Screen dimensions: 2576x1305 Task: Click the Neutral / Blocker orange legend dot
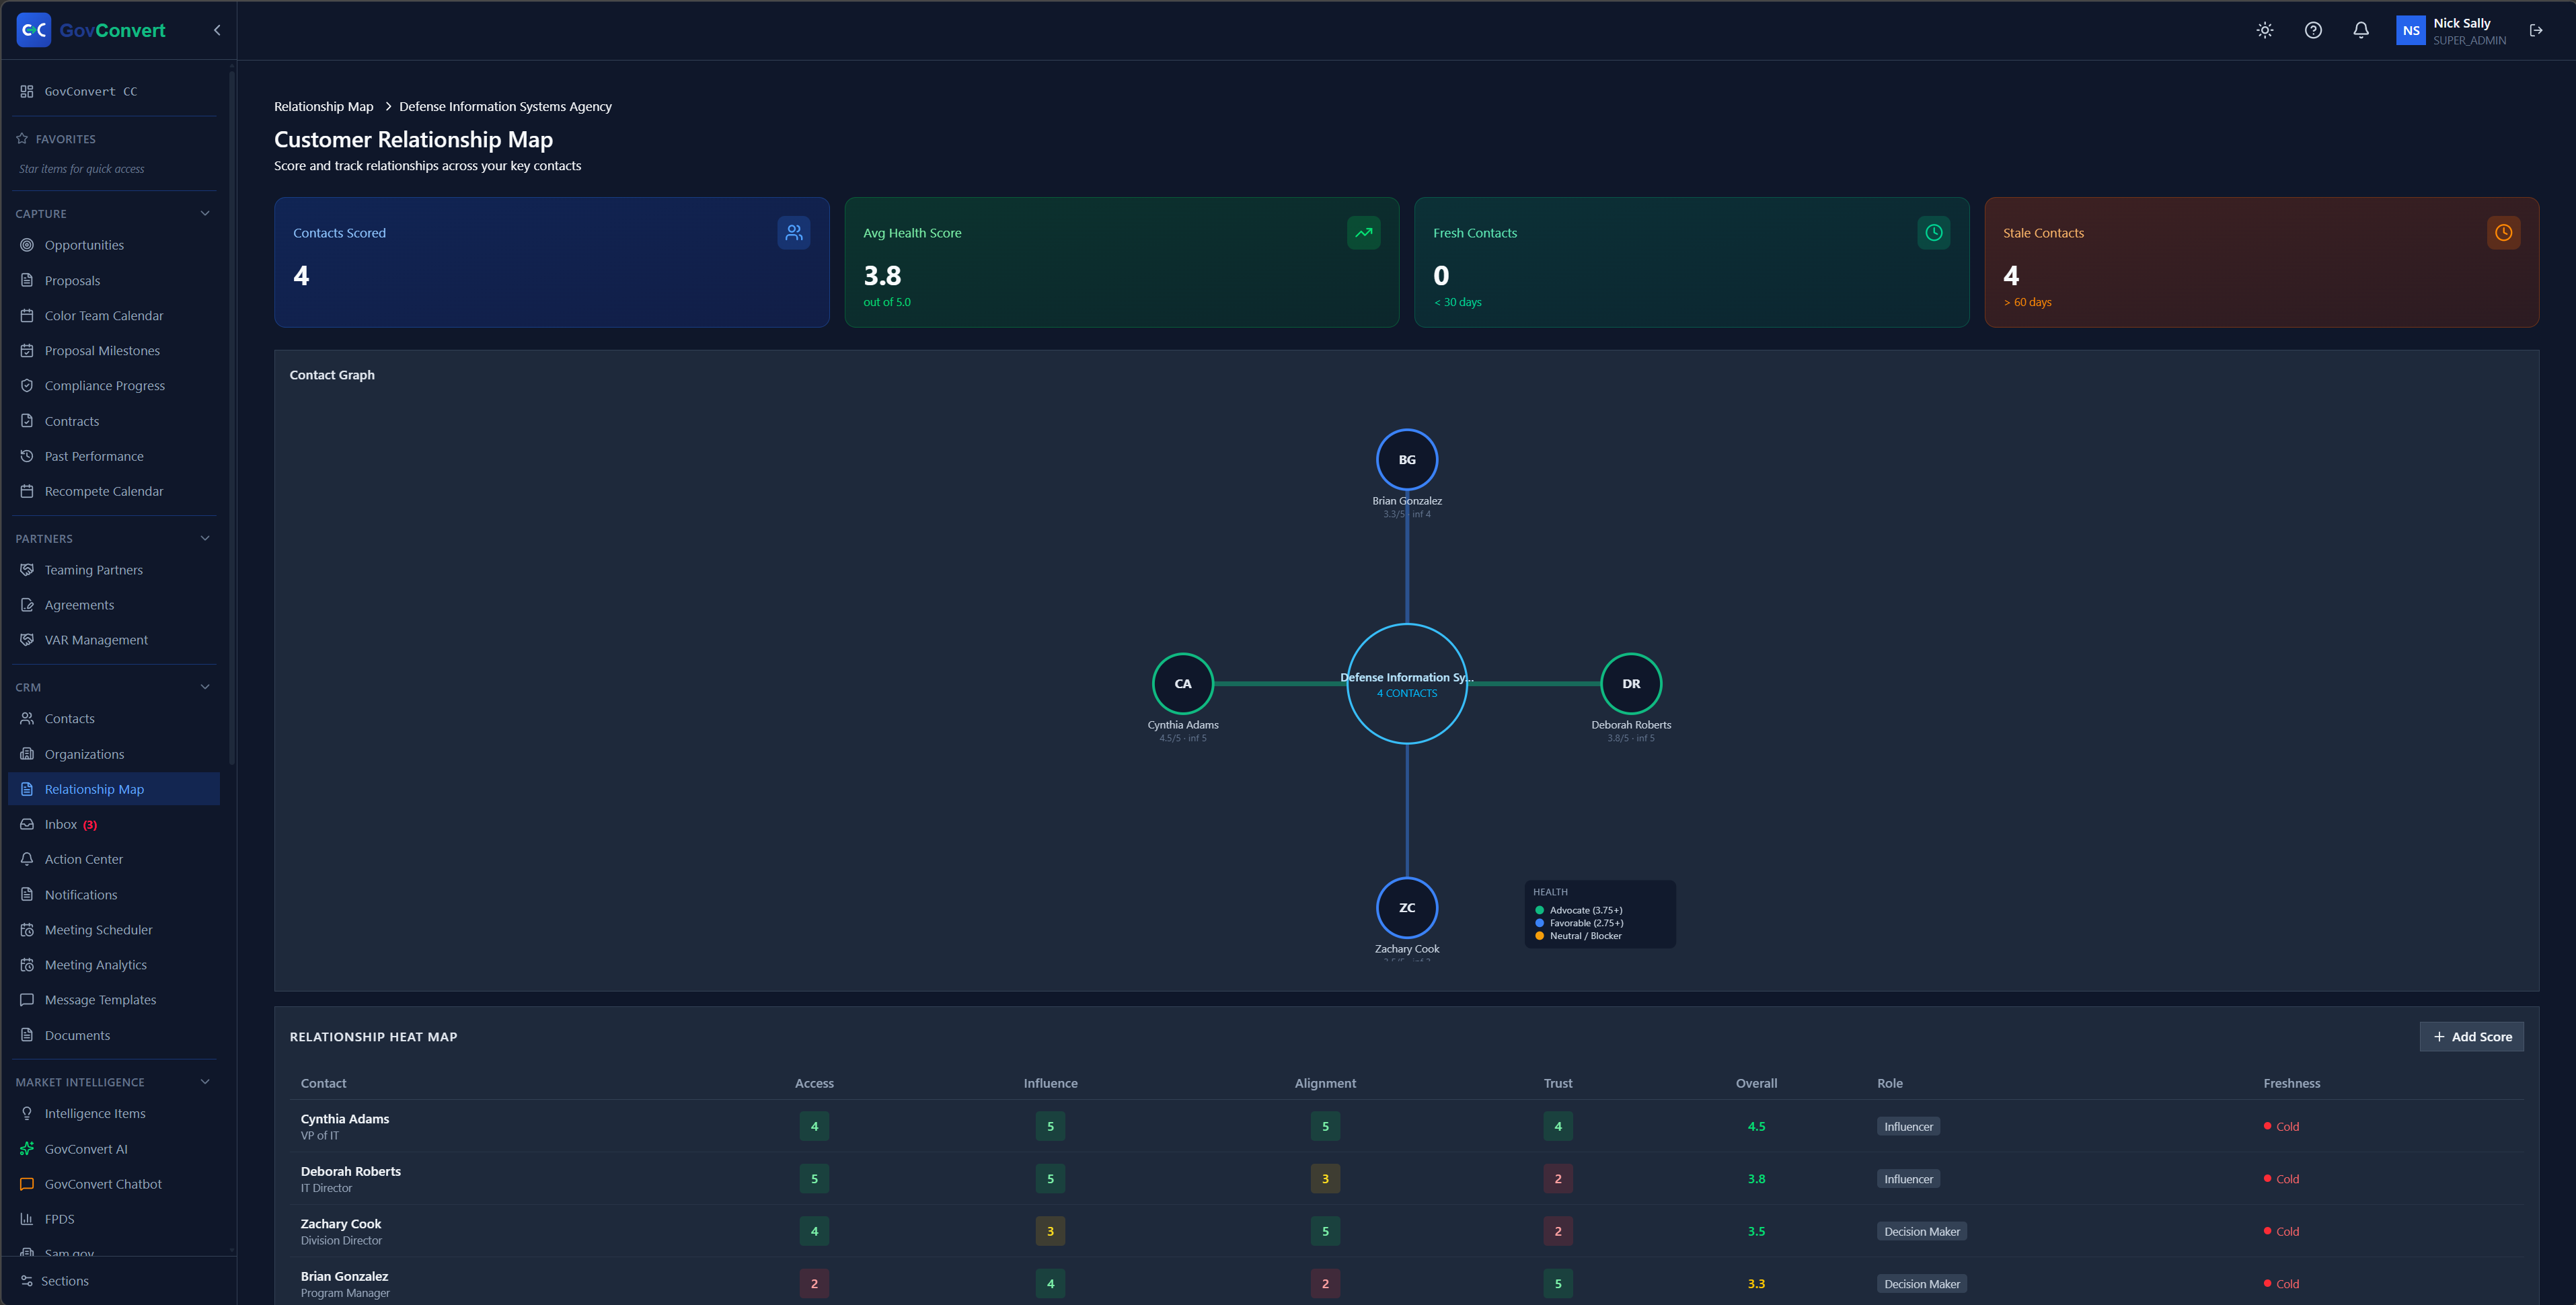pyautogui.click(x=1539, y=936)
